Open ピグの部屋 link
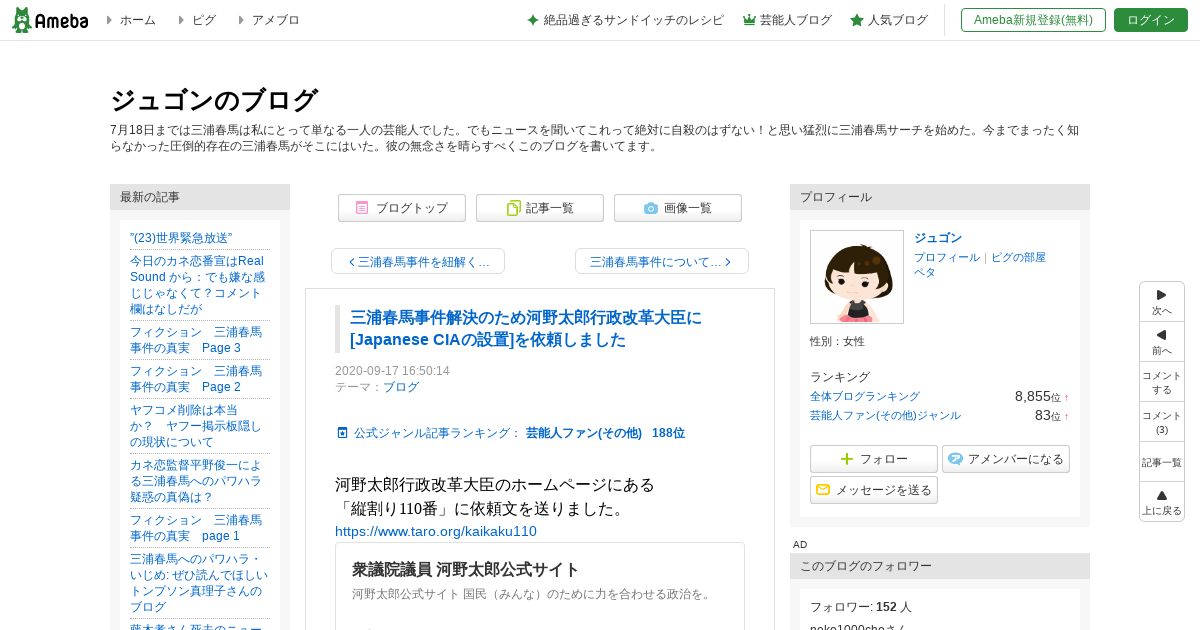The width and height of the screenshot is (1200, 630). pos(1018,257)
